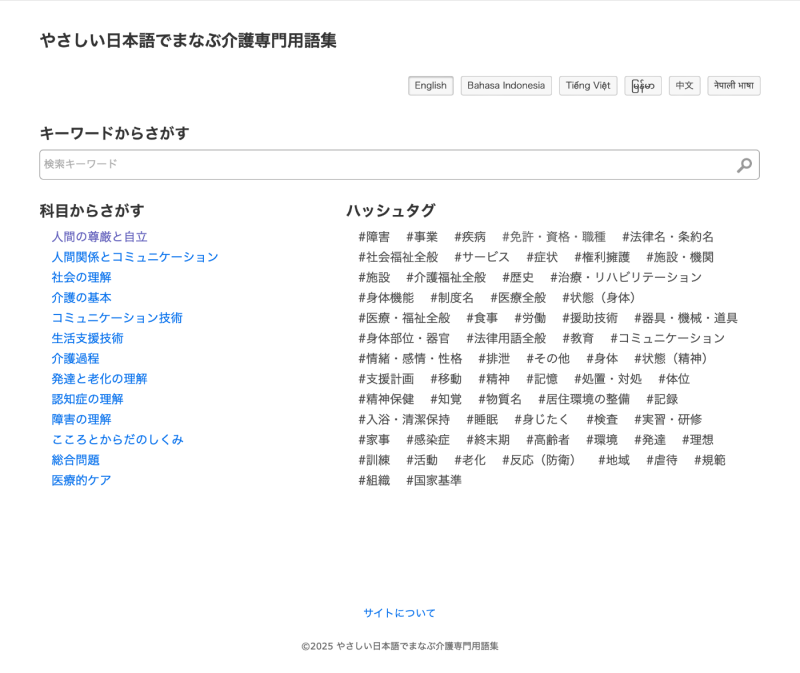Filter by #感染症 hashtag
800x673 pixels.
(x=428, y=440)
